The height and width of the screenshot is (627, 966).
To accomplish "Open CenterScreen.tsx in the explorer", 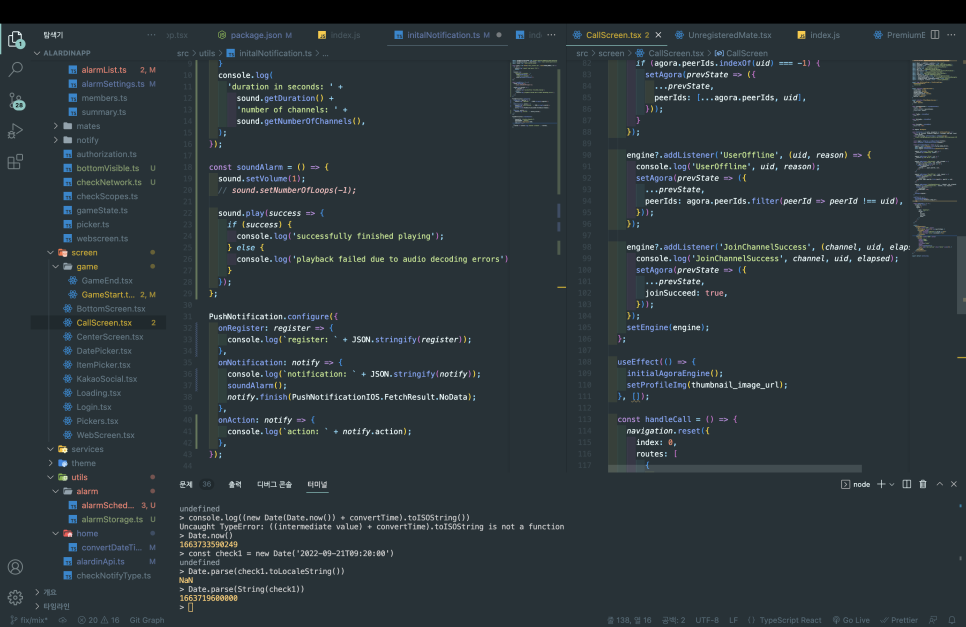I will pyautogui.click(x=110, y=337).
